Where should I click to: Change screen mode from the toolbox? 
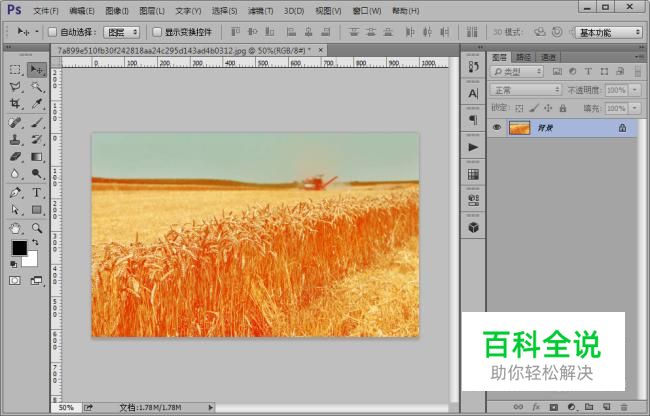pyautogui.click(x=36, y=281)
